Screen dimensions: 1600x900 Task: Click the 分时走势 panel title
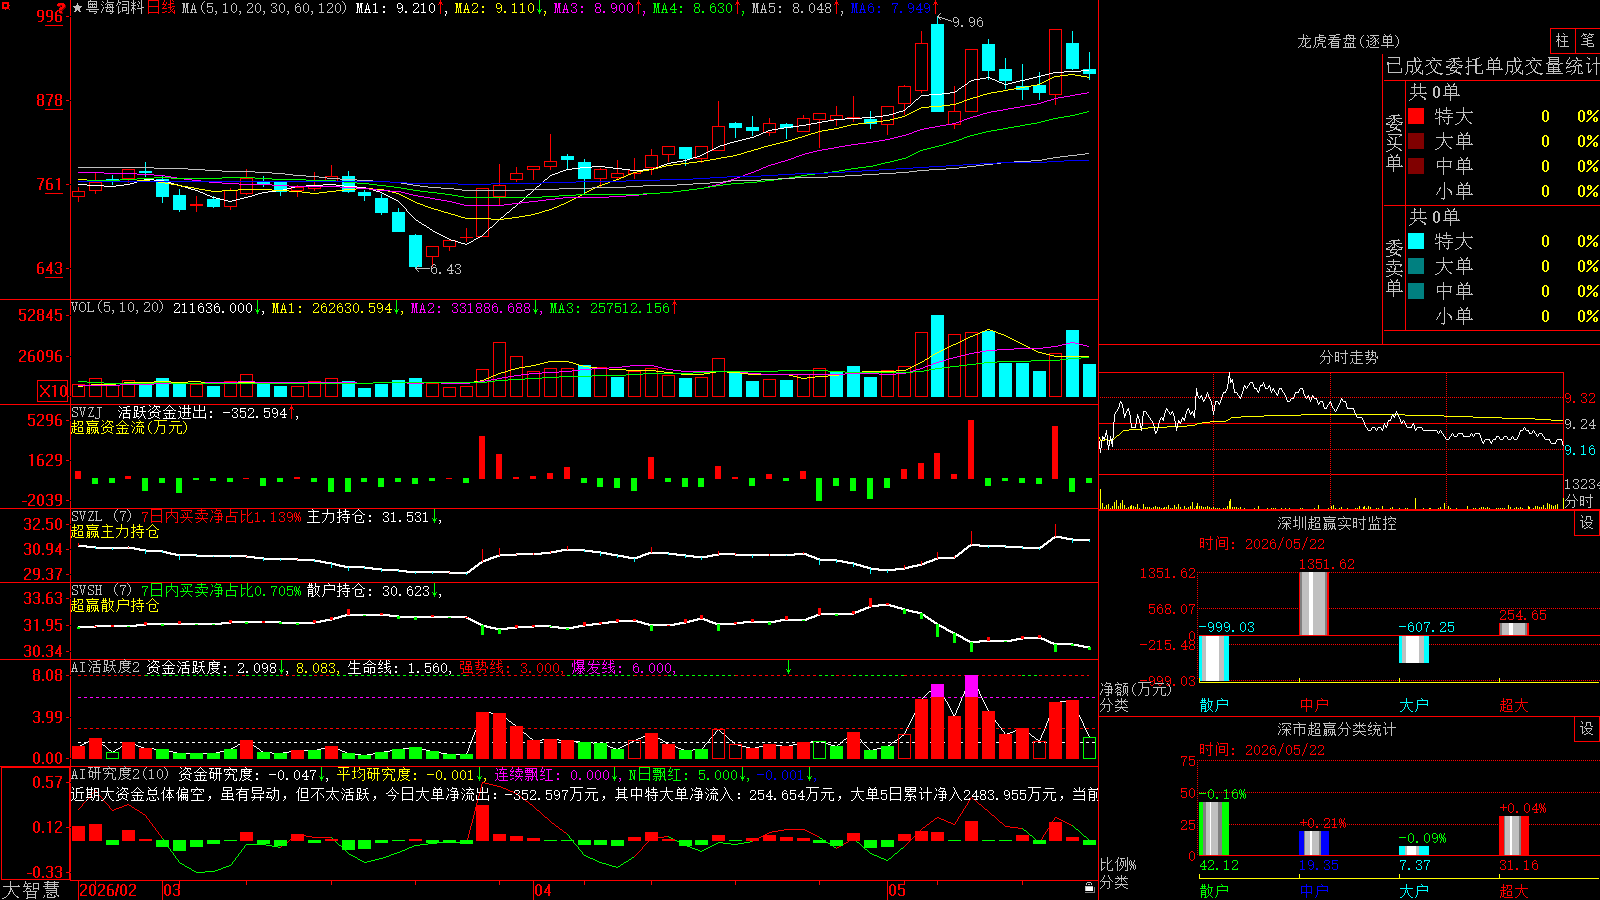coord(1348,357)
